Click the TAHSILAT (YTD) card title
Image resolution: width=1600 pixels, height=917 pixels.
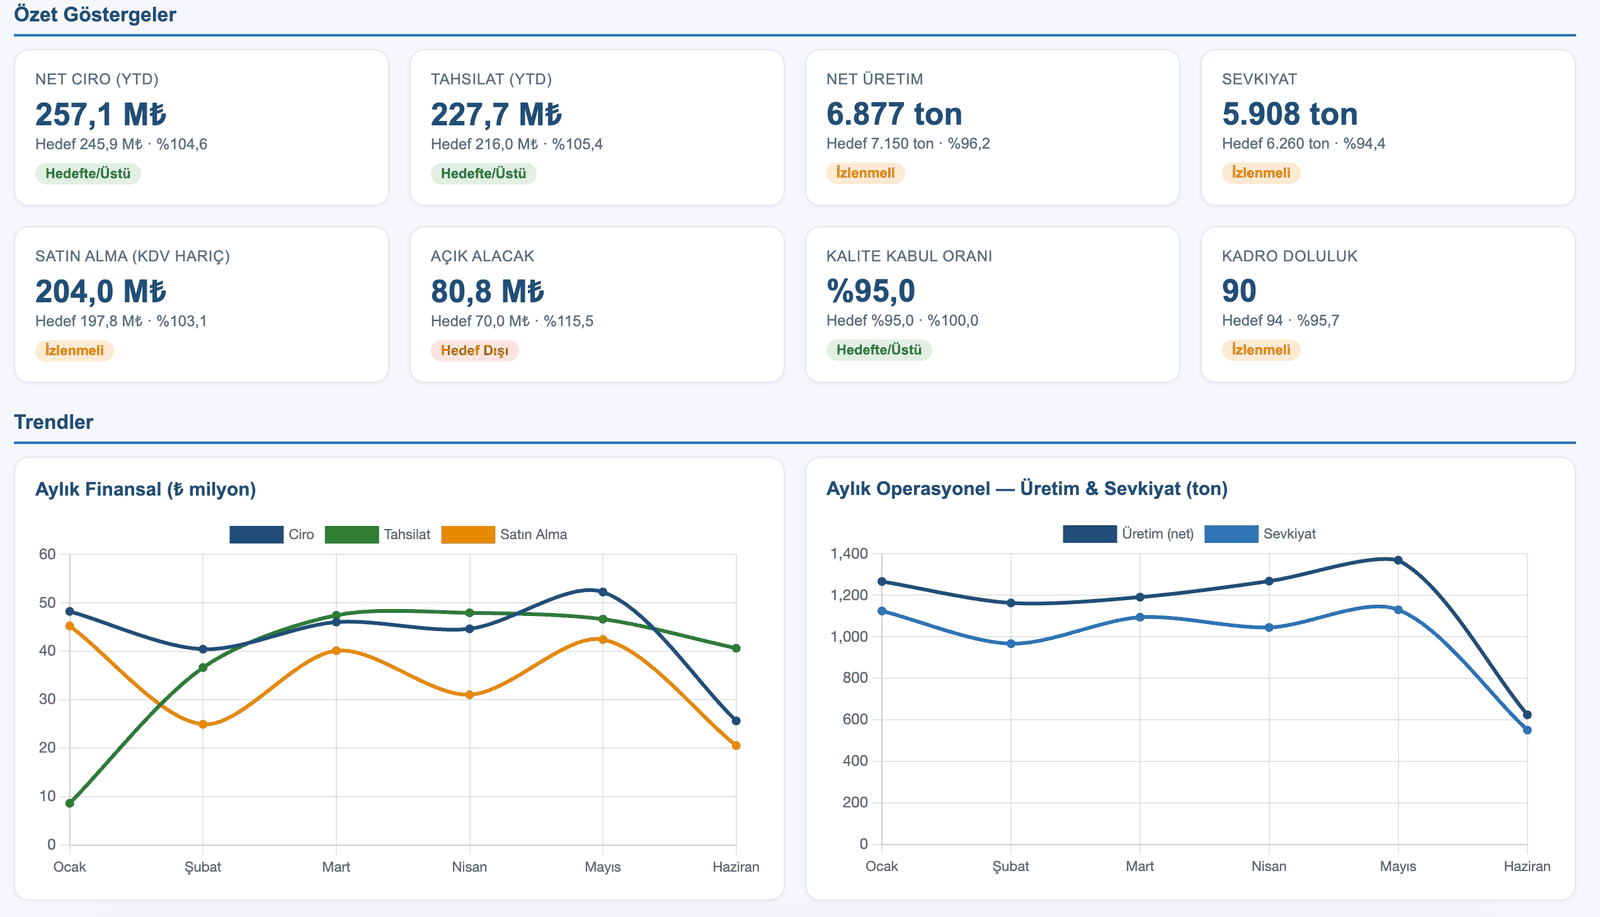[x=491, y=79]
